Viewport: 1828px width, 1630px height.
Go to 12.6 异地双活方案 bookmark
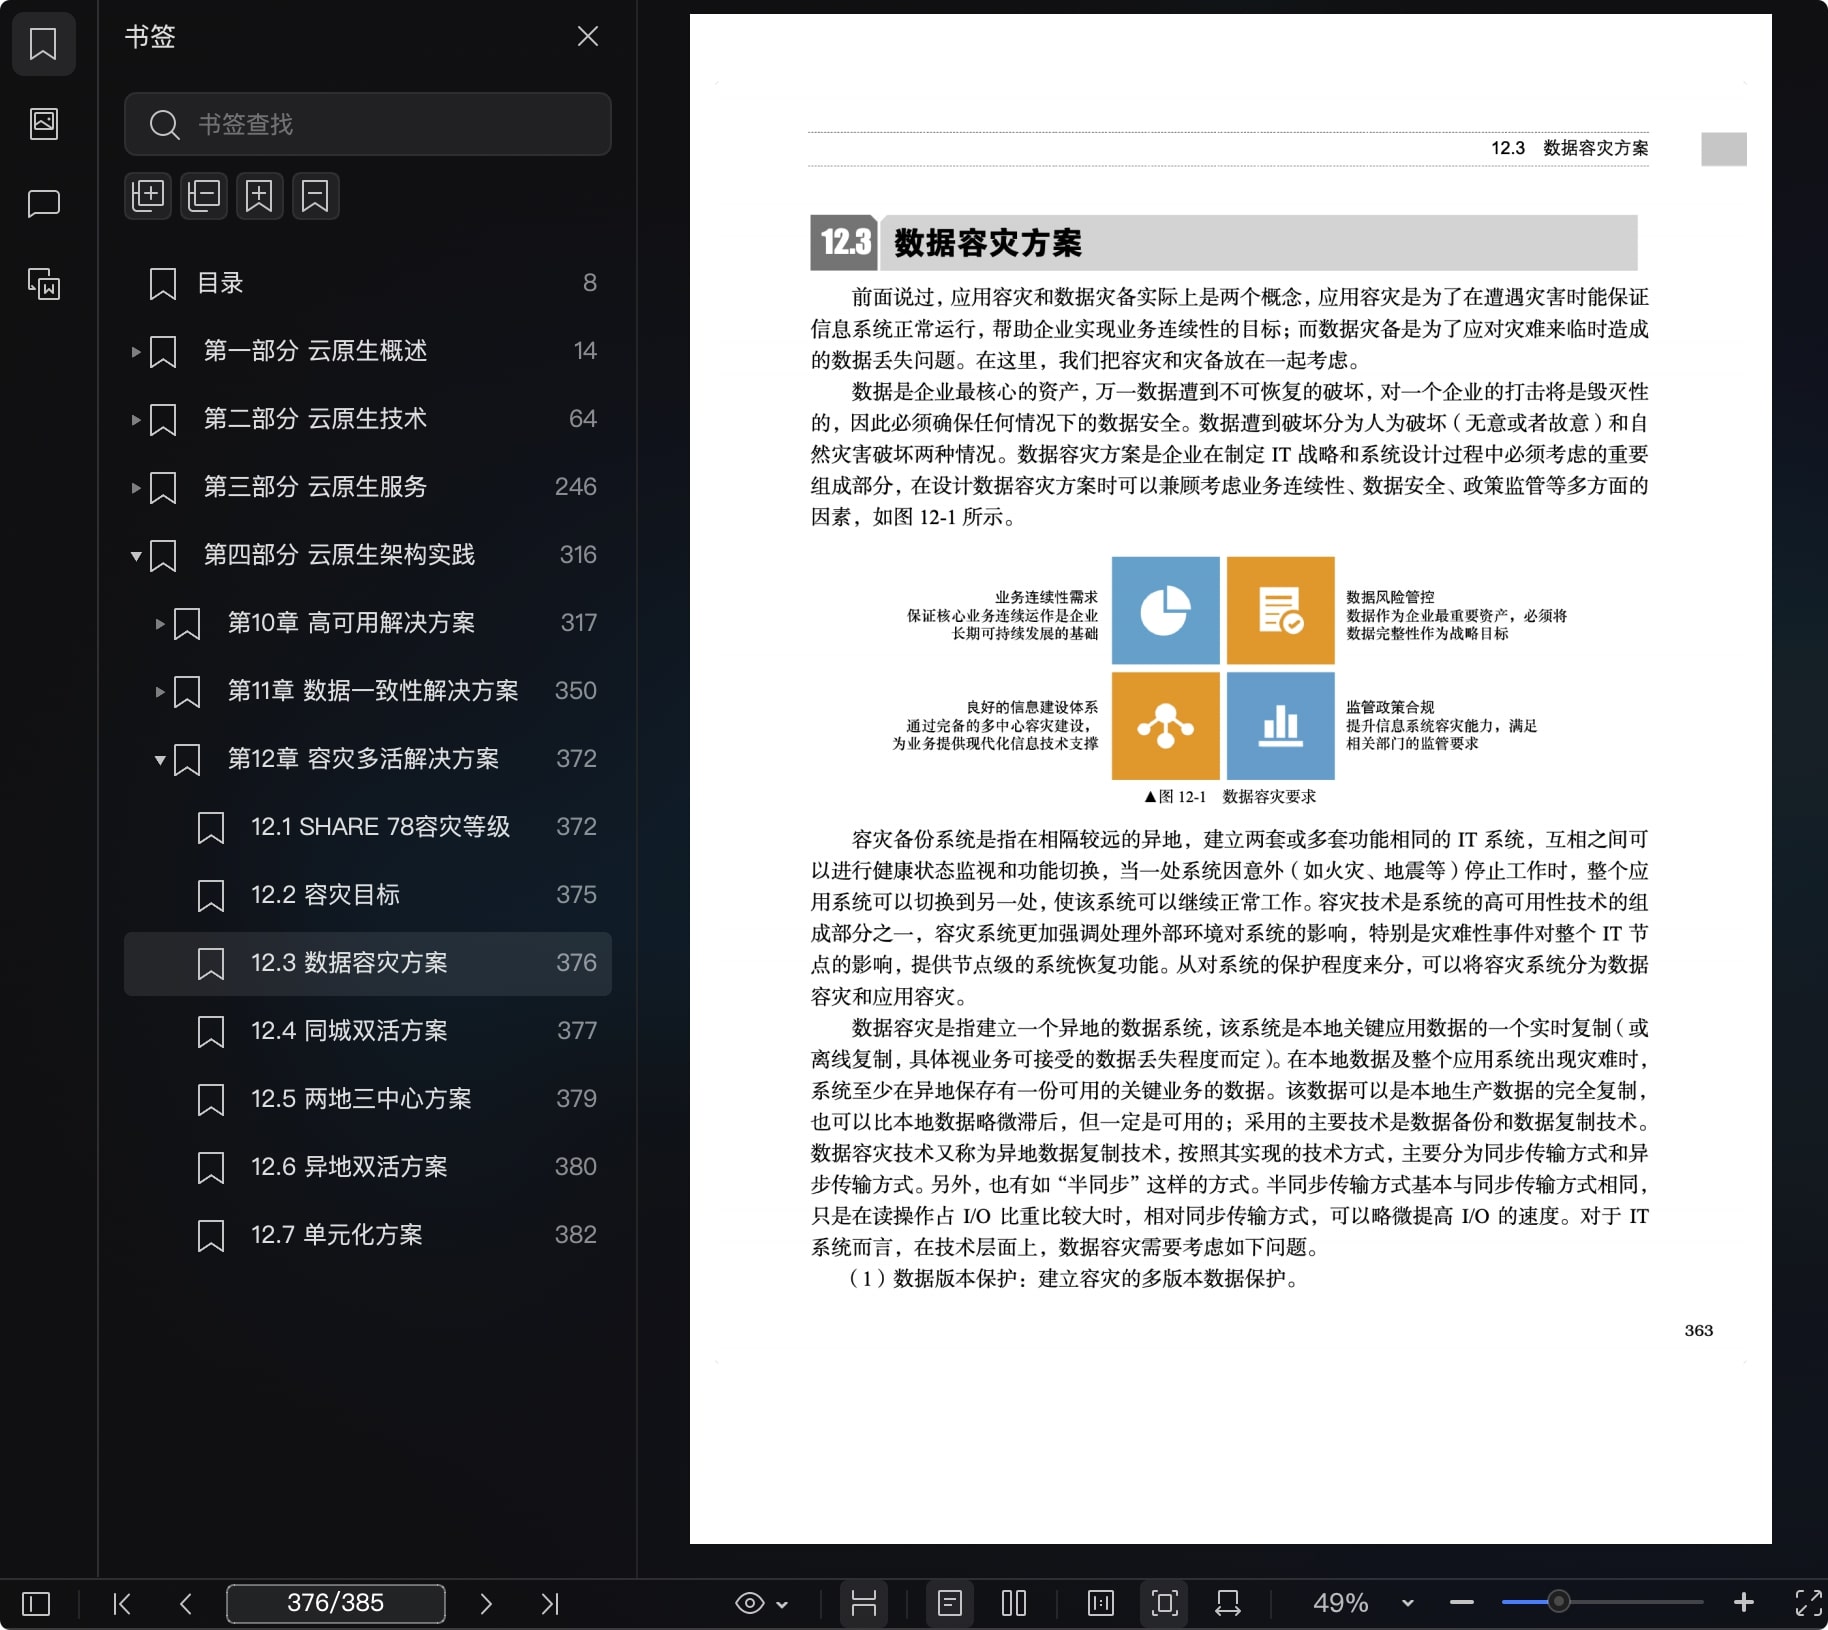(368, 1167)
